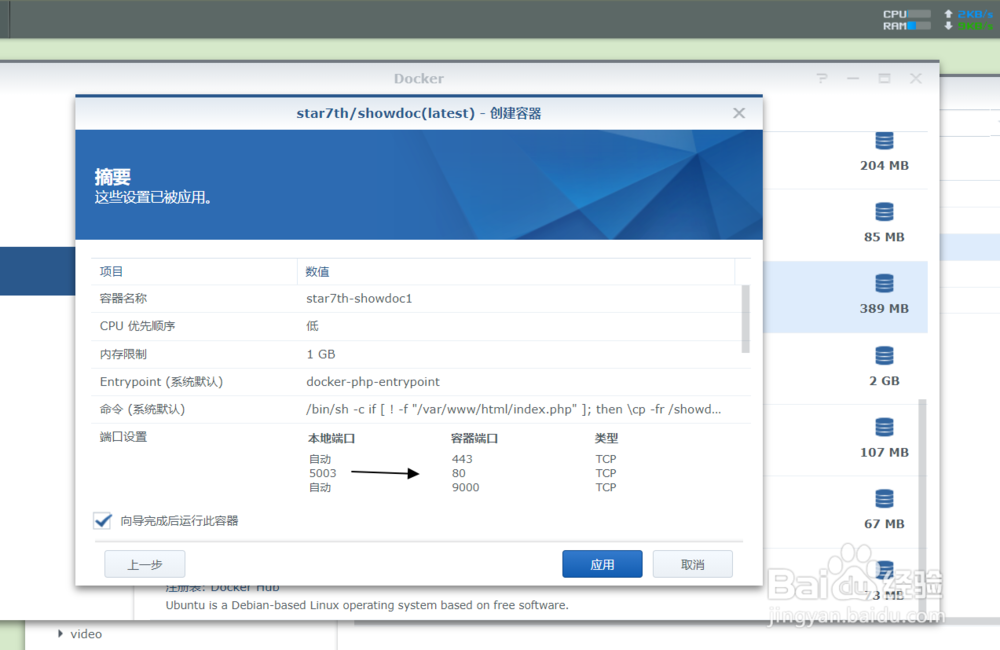Click the 2 GB image database icon
This screenshot has height=650, width=1000.
point(884,355)
